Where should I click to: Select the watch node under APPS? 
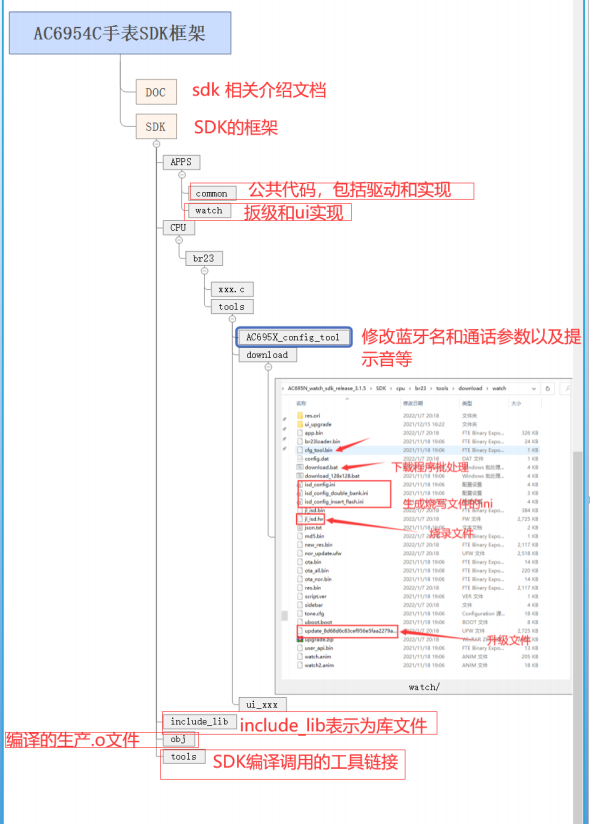pos(209,211)
